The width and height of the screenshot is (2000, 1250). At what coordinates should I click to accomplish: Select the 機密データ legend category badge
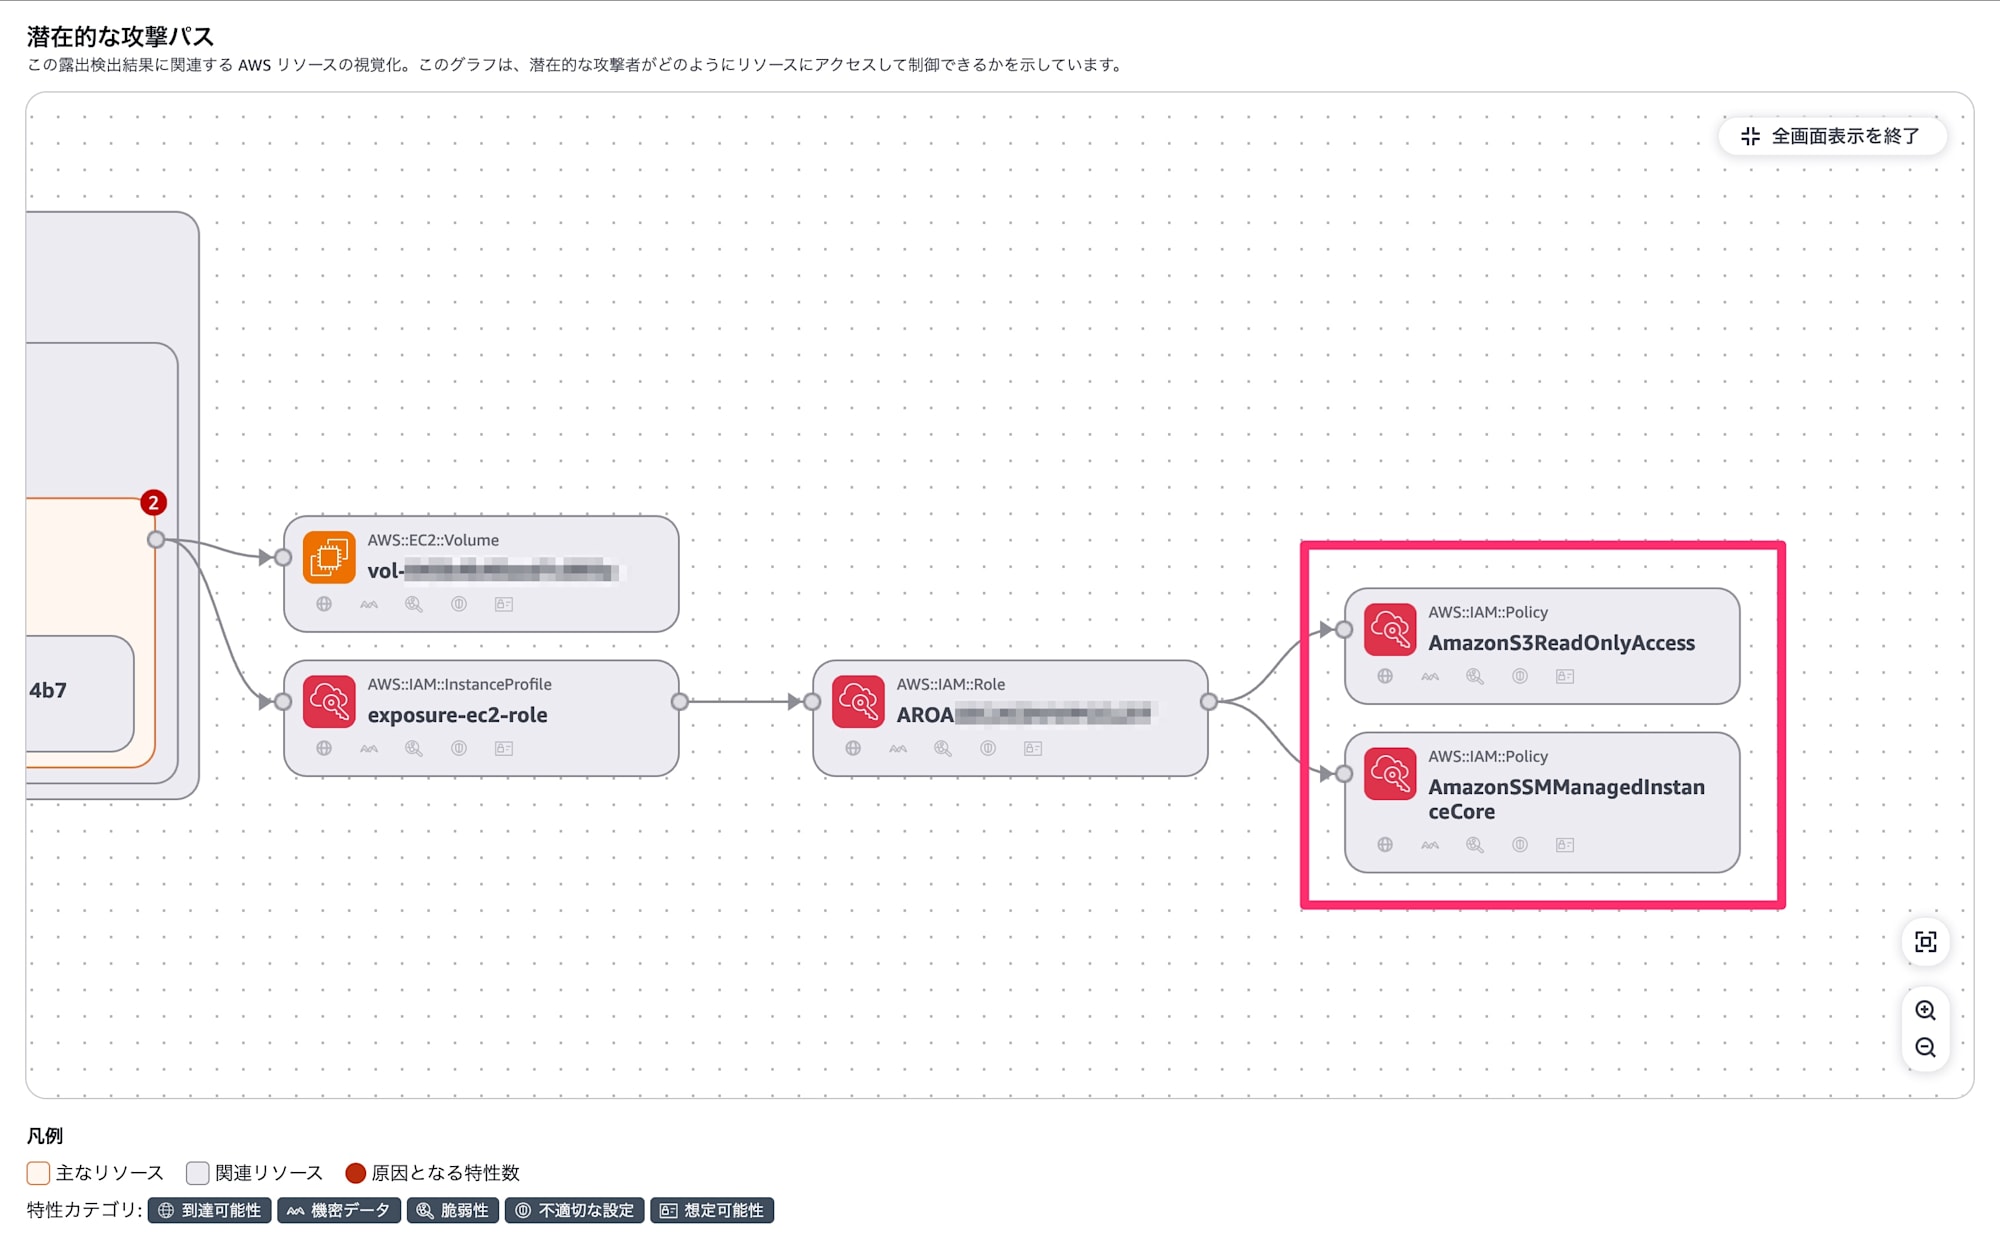339,1210
